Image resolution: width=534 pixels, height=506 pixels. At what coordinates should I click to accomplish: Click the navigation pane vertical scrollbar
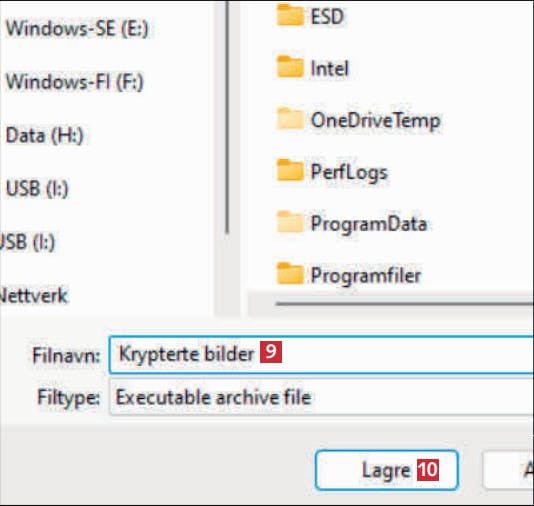227,117
